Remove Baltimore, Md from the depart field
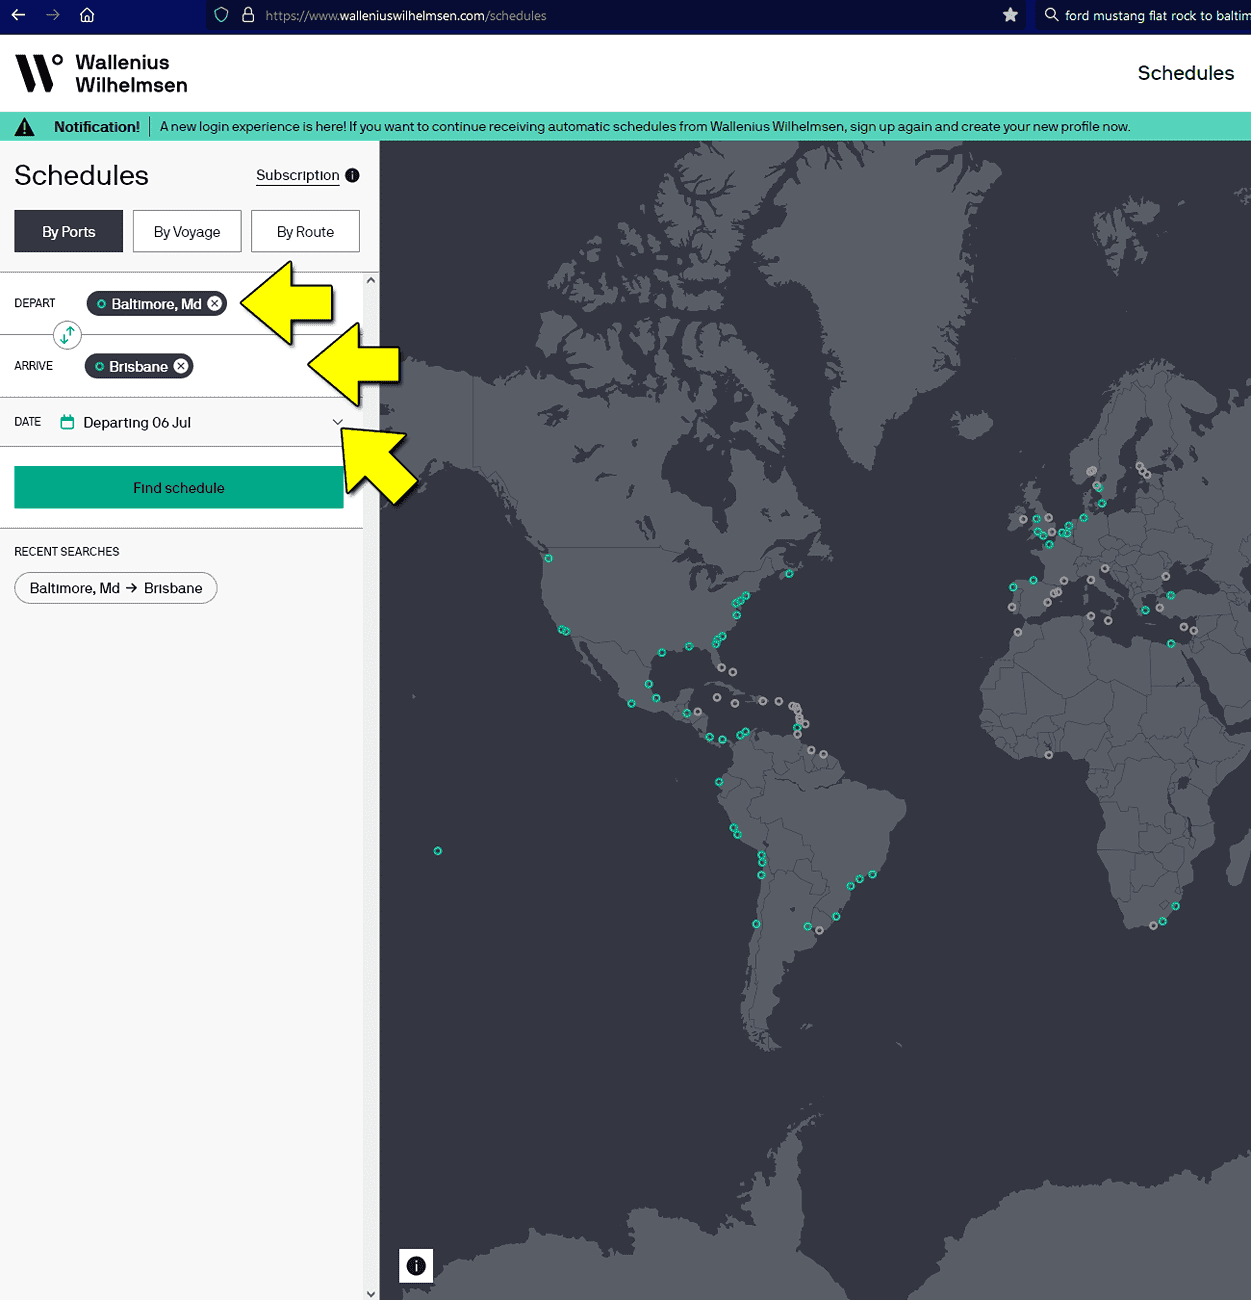 (x=215, y=303)
